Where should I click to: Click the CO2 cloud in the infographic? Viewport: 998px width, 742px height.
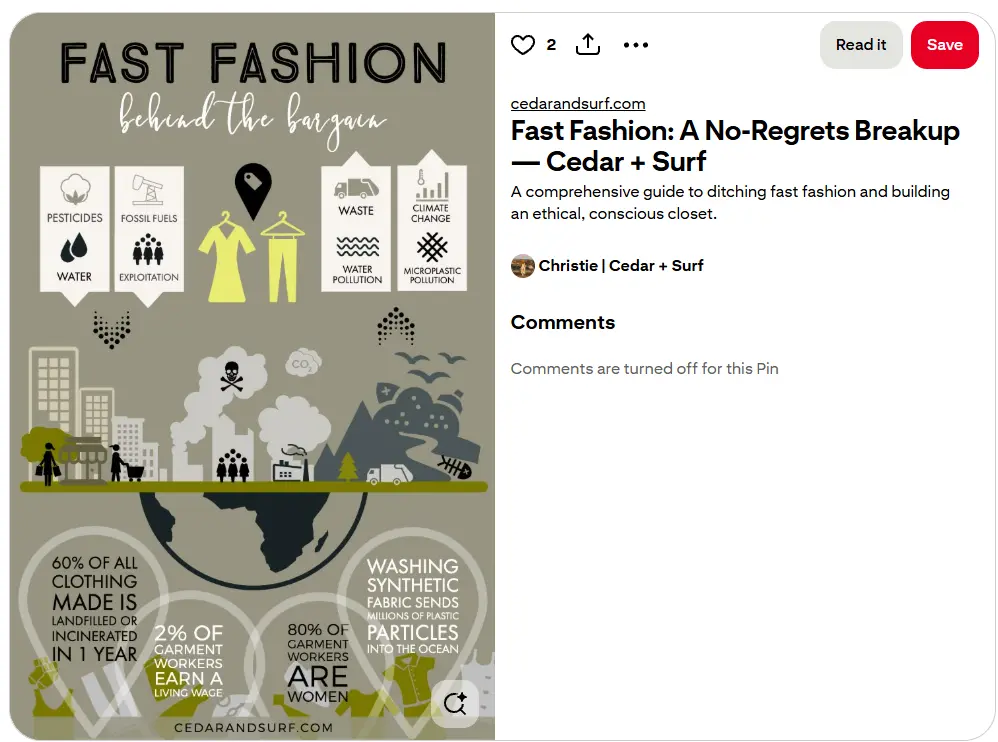click(x=303, y=363)
